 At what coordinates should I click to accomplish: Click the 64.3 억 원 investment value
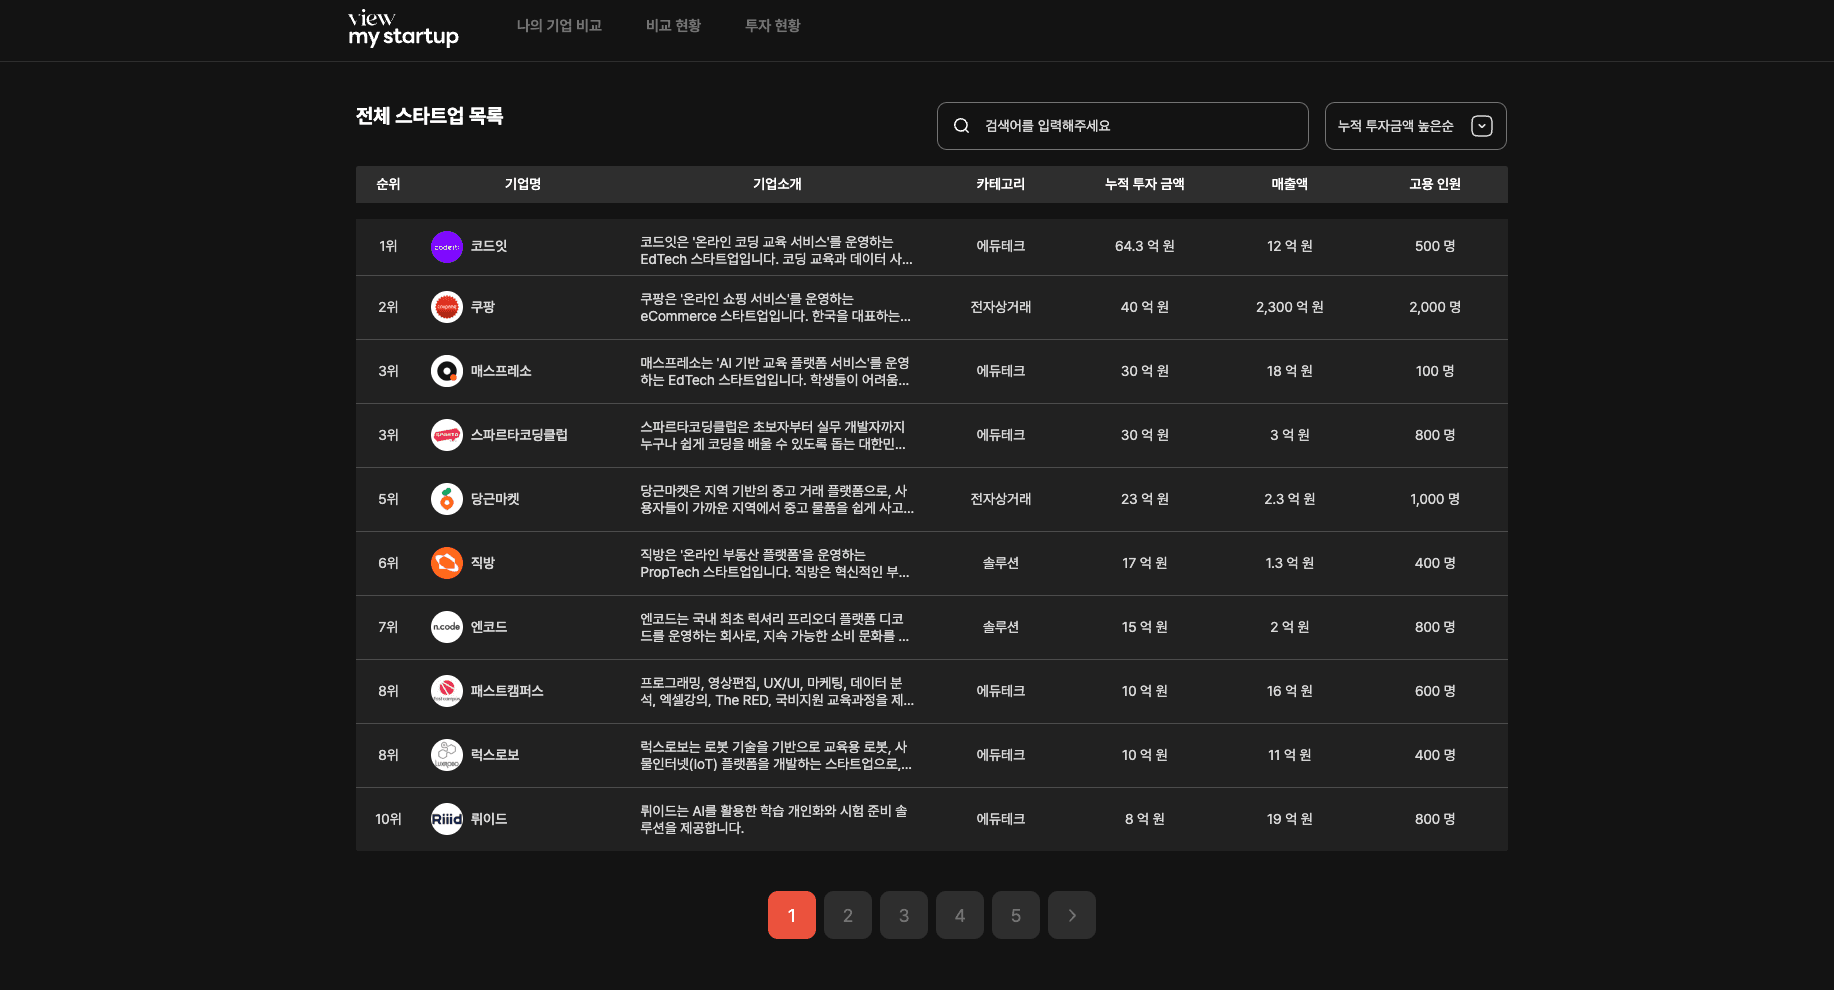[1145, 247]
